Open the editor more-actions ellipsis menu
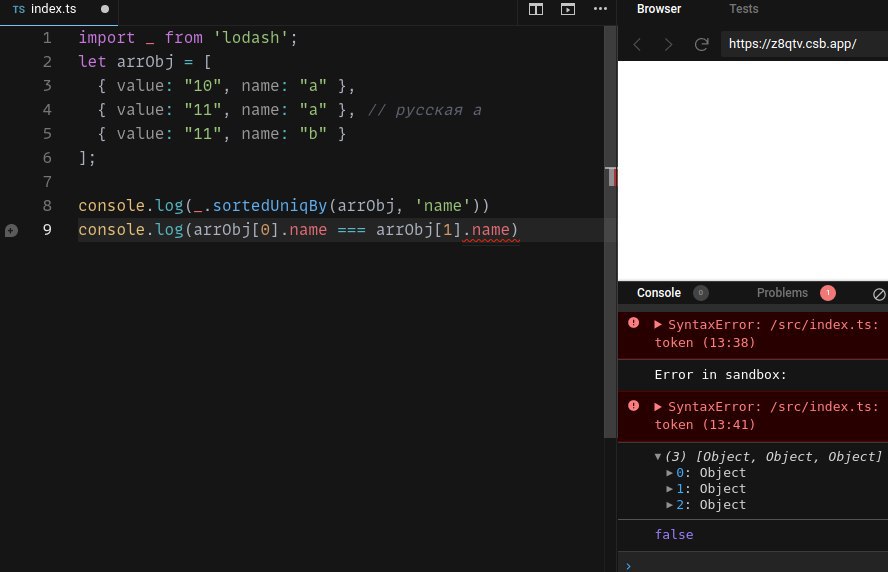888x572 pixels. pyautogui.click(x=600, y=9)
